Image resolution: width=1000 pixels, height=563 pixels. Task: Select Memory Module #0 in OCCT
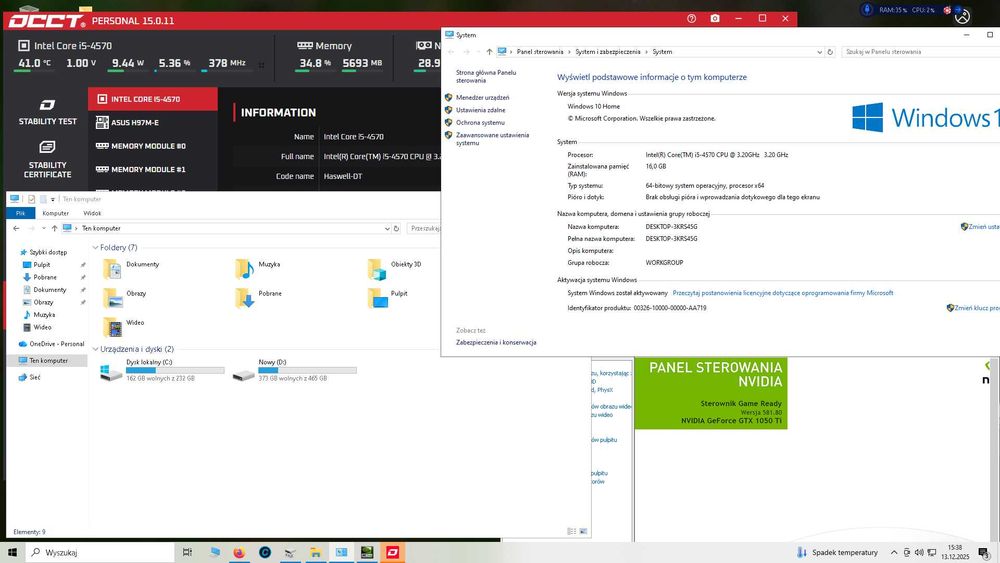coord(153,146)
